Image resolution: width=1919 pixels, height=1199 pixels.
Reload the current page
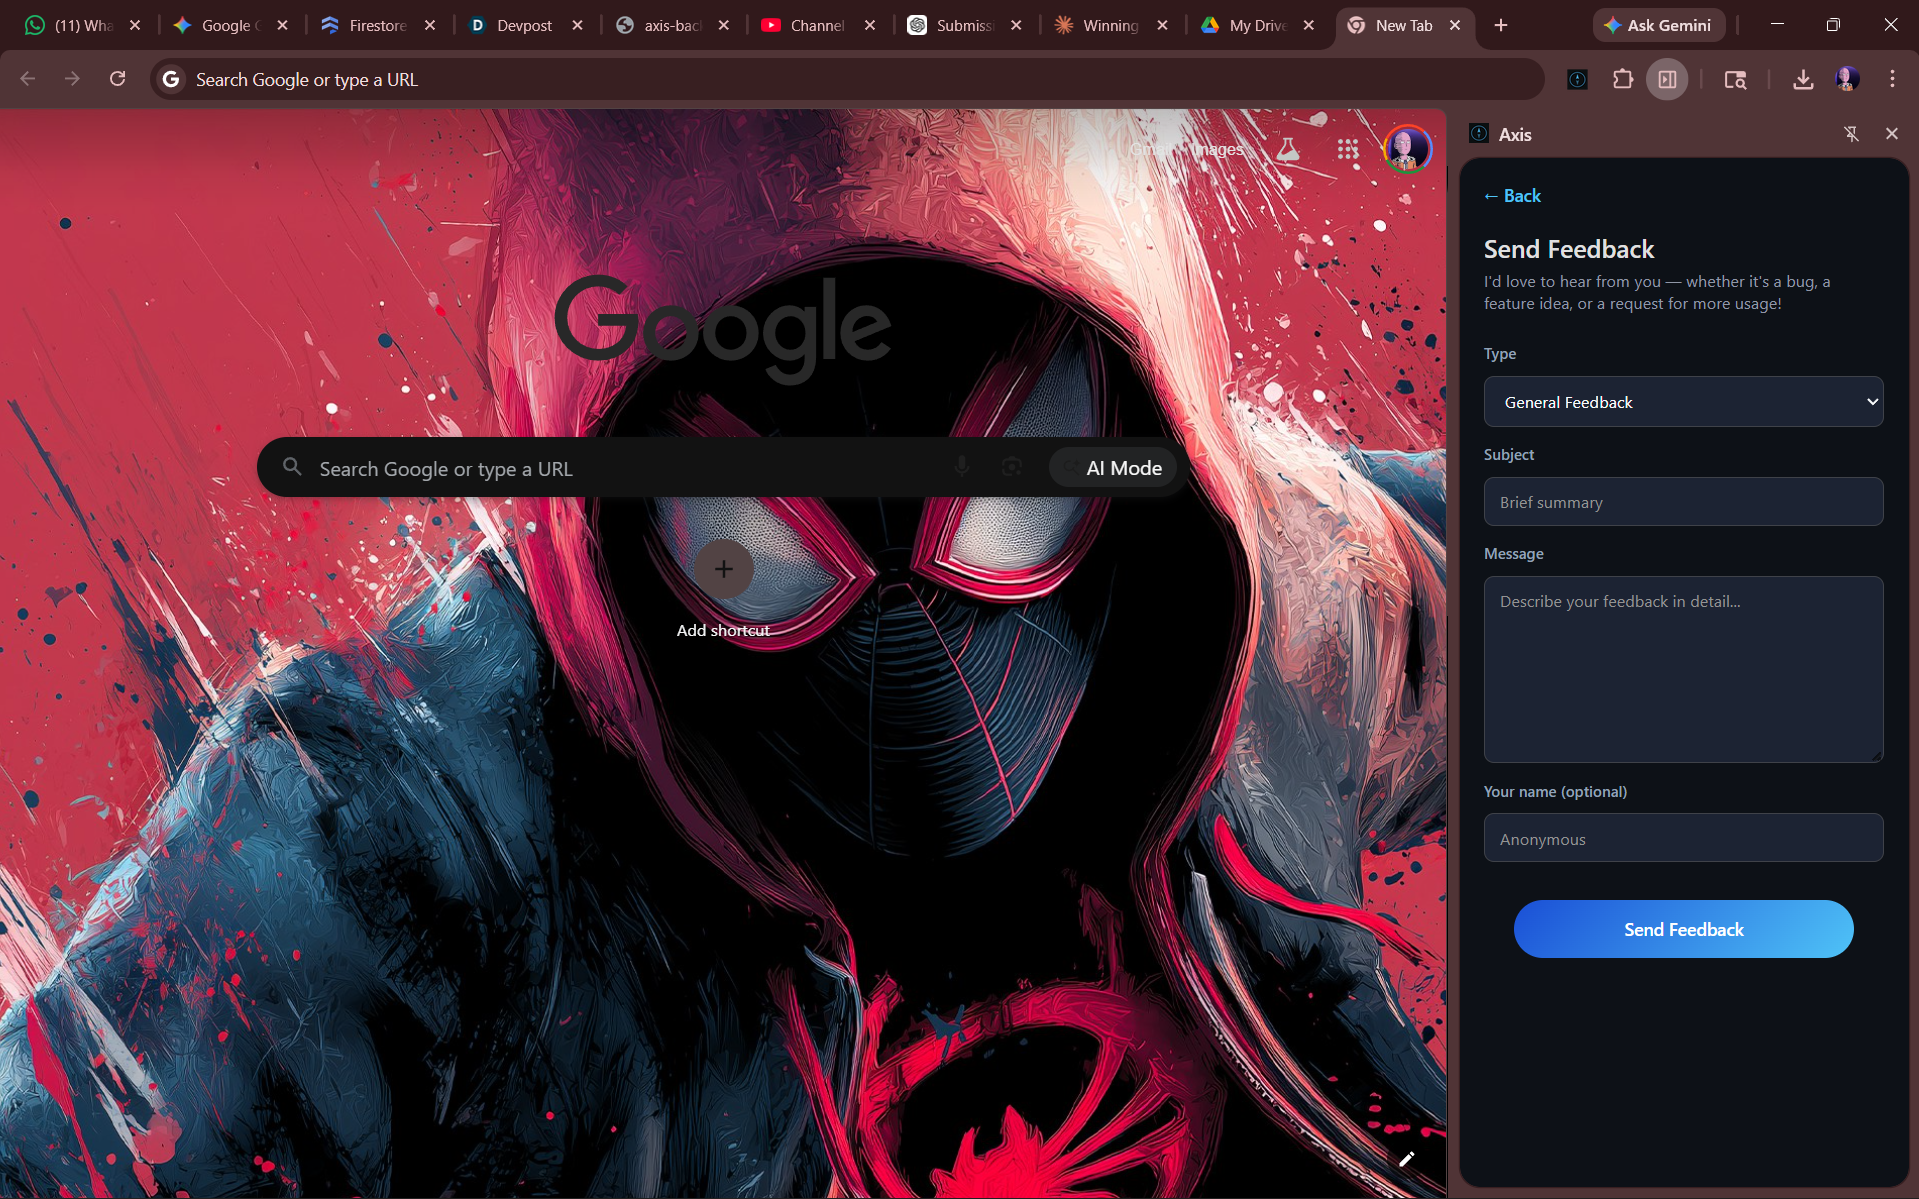coord(117,79)
